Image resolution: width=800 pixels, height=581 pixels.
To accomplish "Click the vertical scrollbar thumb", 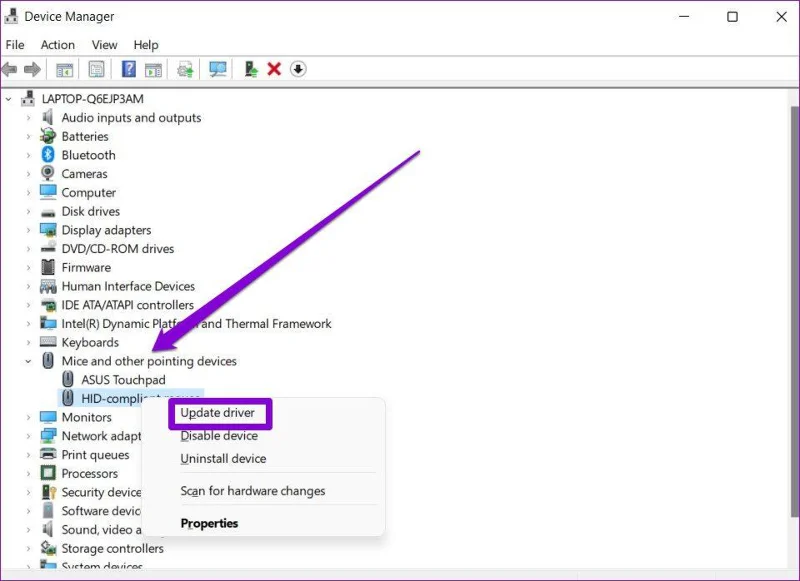I will coord(794,311).
